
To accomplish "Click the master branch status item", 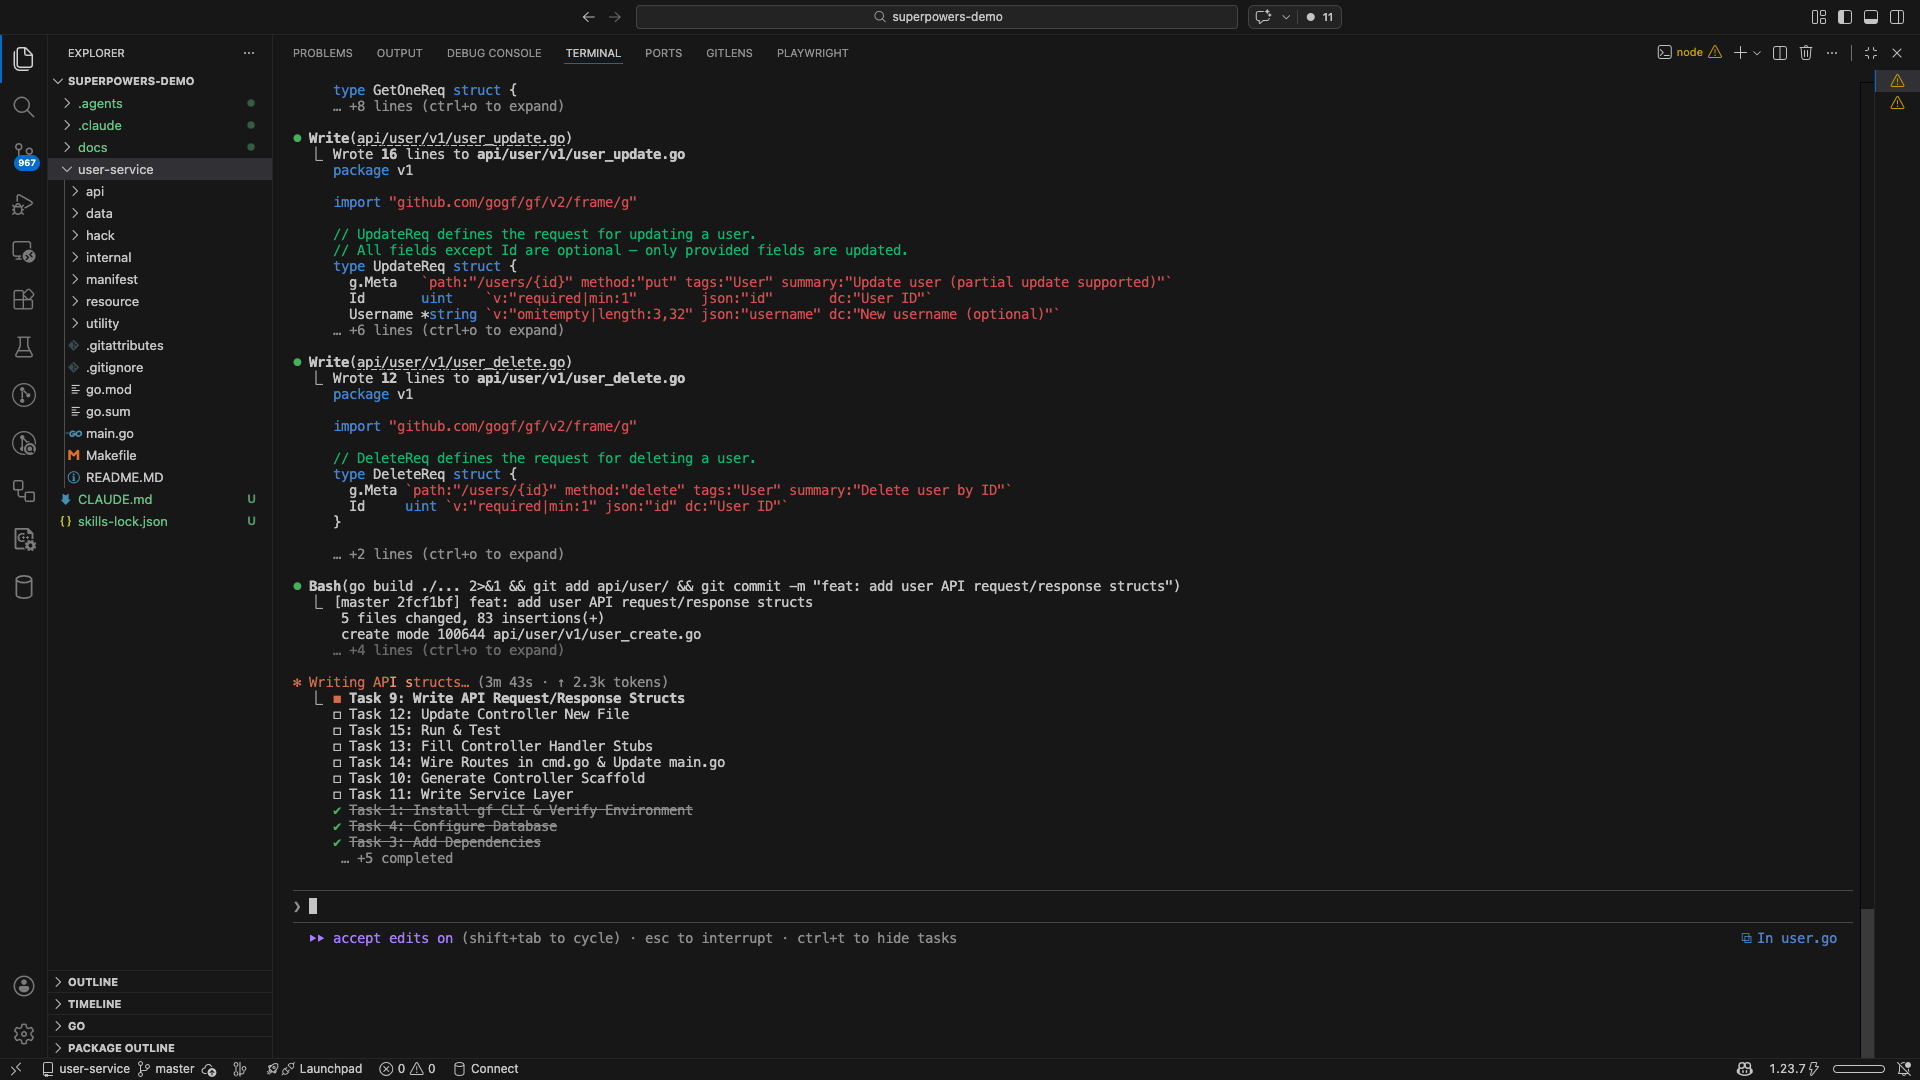I will [x=167, y=1069].
